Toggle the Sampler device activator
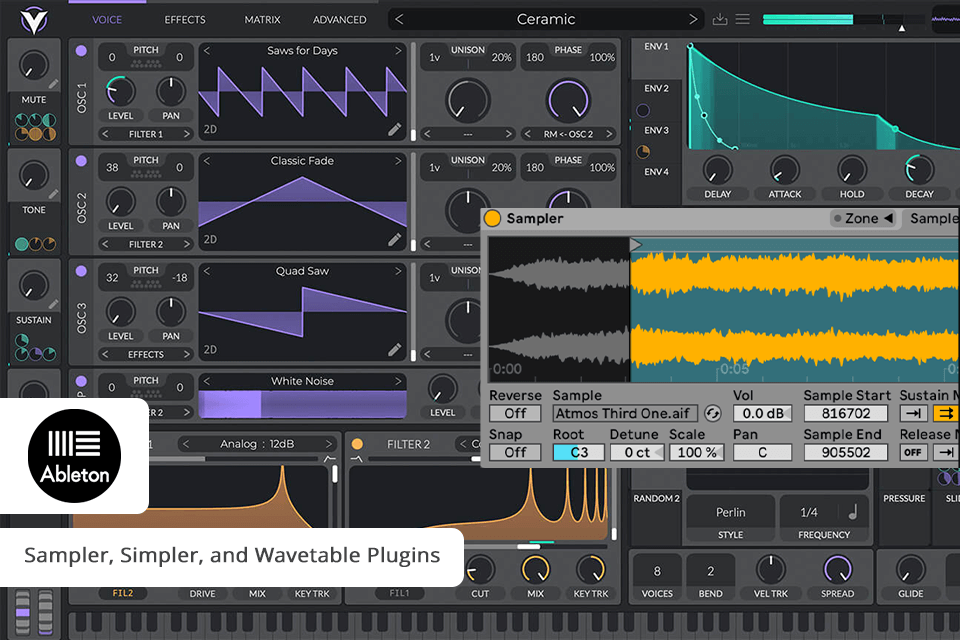Image resolution: width=960 pixels, height=640 pixels. 492,218
